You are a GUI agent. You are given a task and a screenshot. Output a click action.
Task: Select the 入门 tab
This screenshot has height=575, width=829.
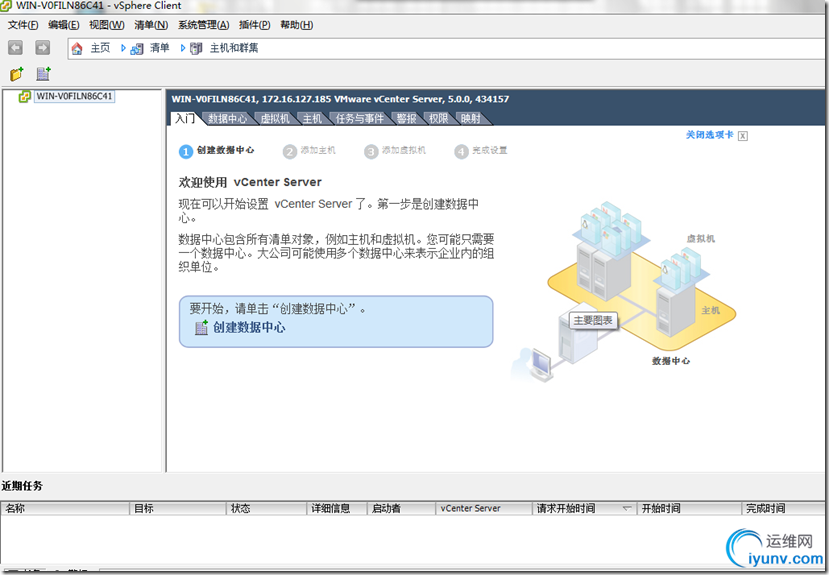pos(185,118)
